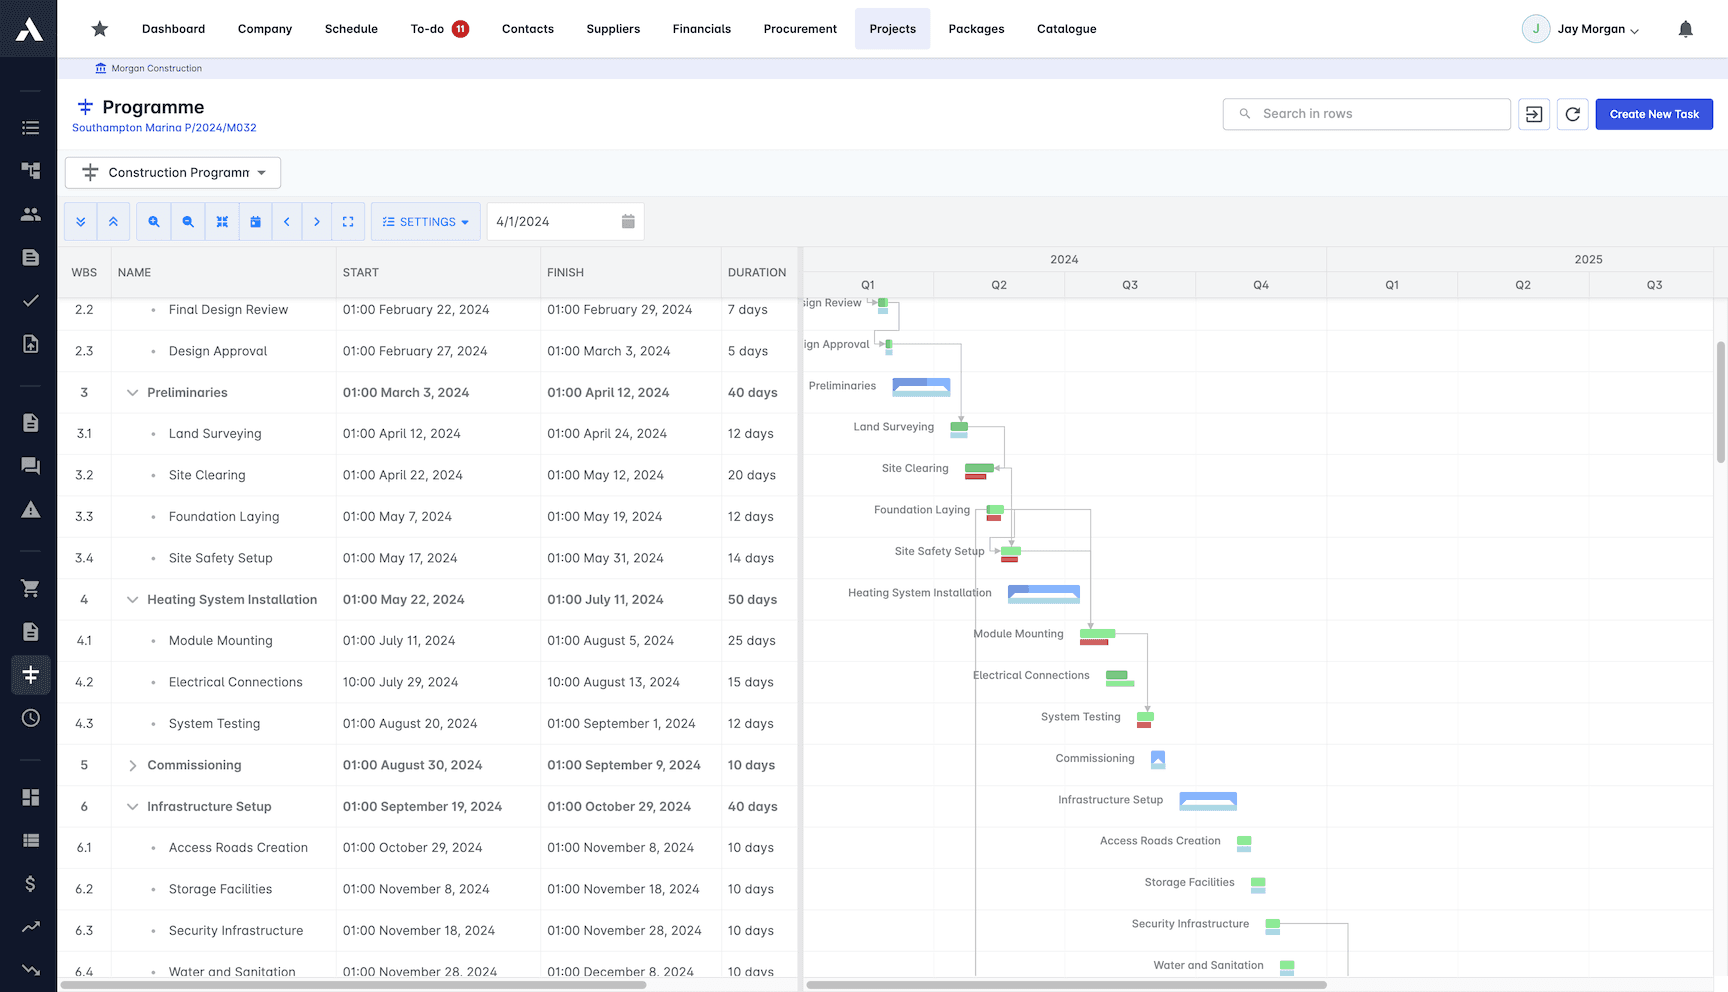Click the Create New Task button
This screenshot has height=992, width=1728.
1653,113
